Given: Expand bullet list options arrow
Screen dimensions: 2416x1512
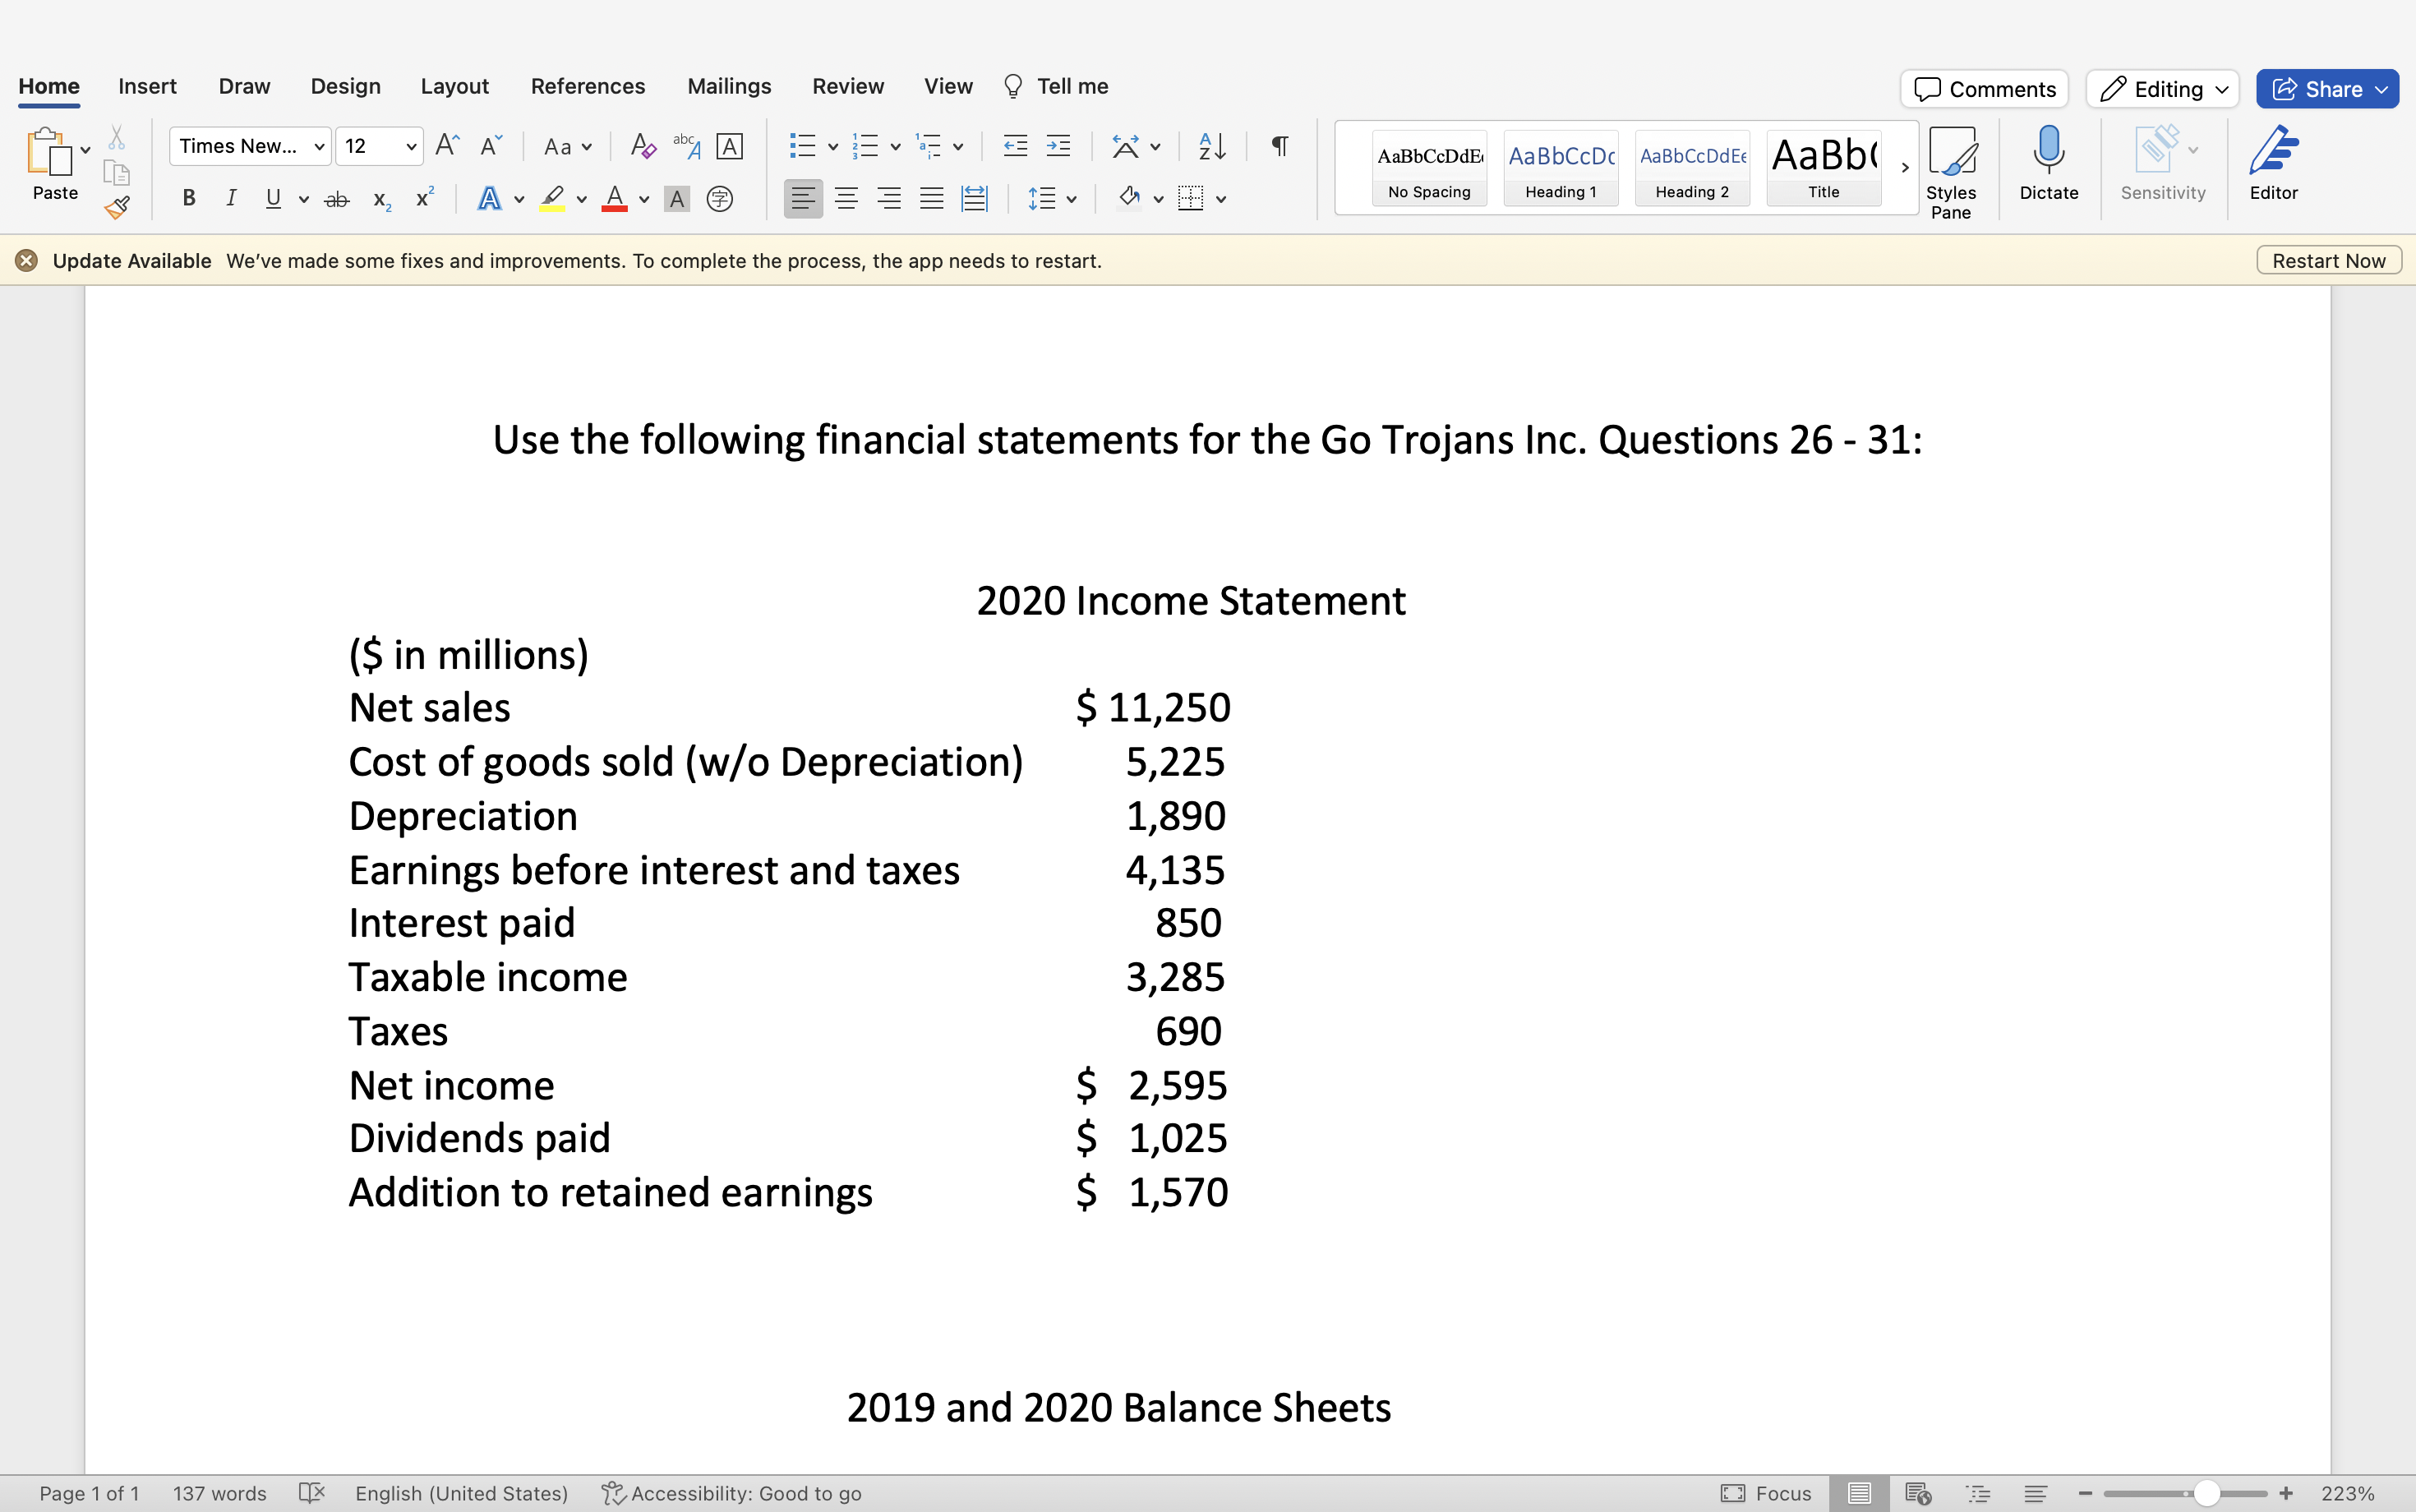Looking at the screenshot, I should 833,147.
